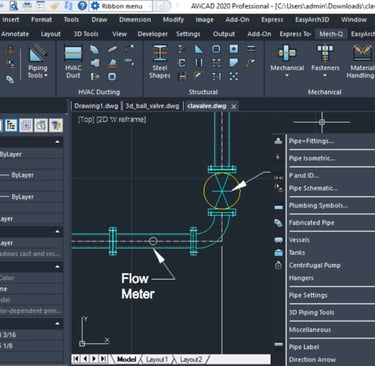
Task: Click the printer icon in the top toolbar
Action: 27,5
